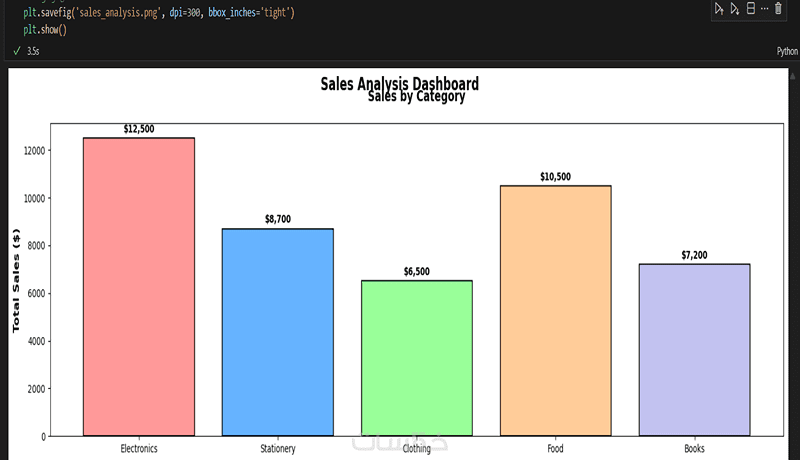Select the orange Food bar
The width and height of the screenshot is (800, 460).
[x=555, y=311]
